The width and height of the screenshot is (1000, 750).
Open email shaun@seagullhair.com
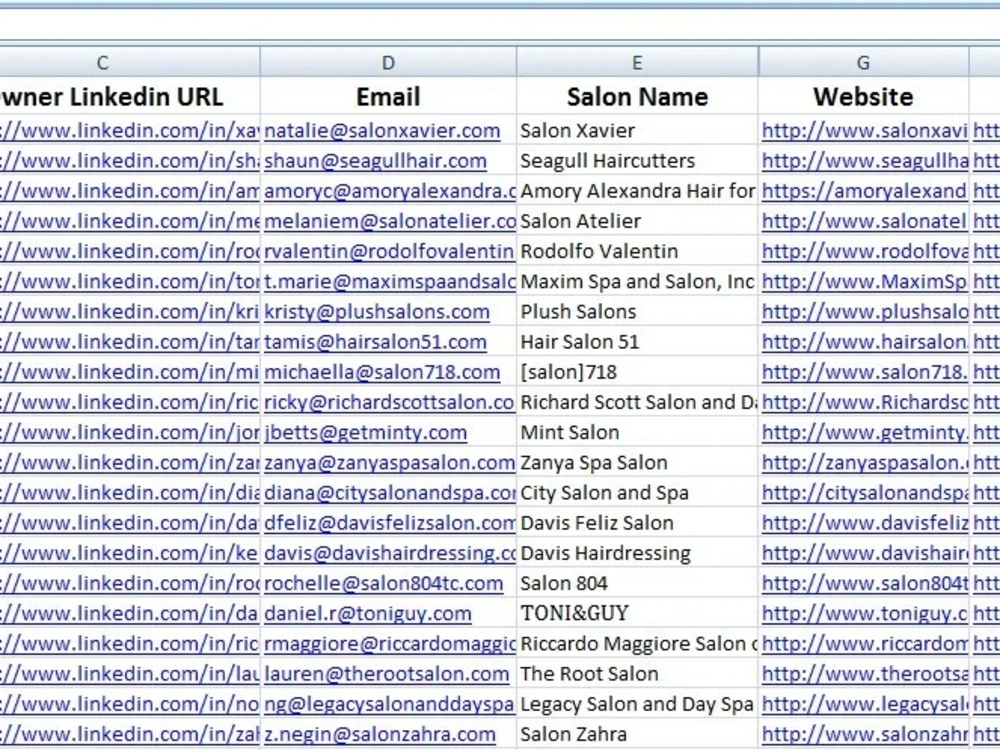click(375, 161)
